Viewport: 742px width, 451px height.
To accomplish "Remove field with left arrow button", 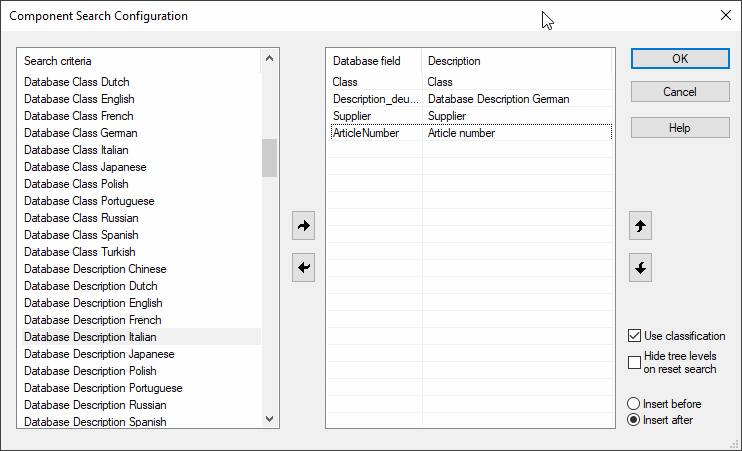I will (303, 268).
